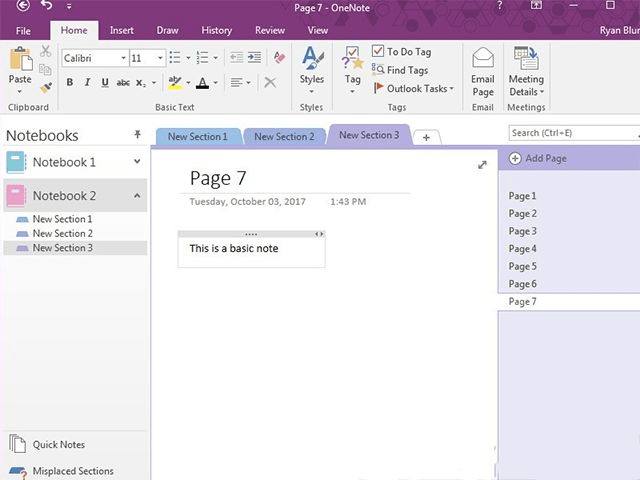Open Meeting Details calendar icon
640x480 pixels.
coord(526,58)
